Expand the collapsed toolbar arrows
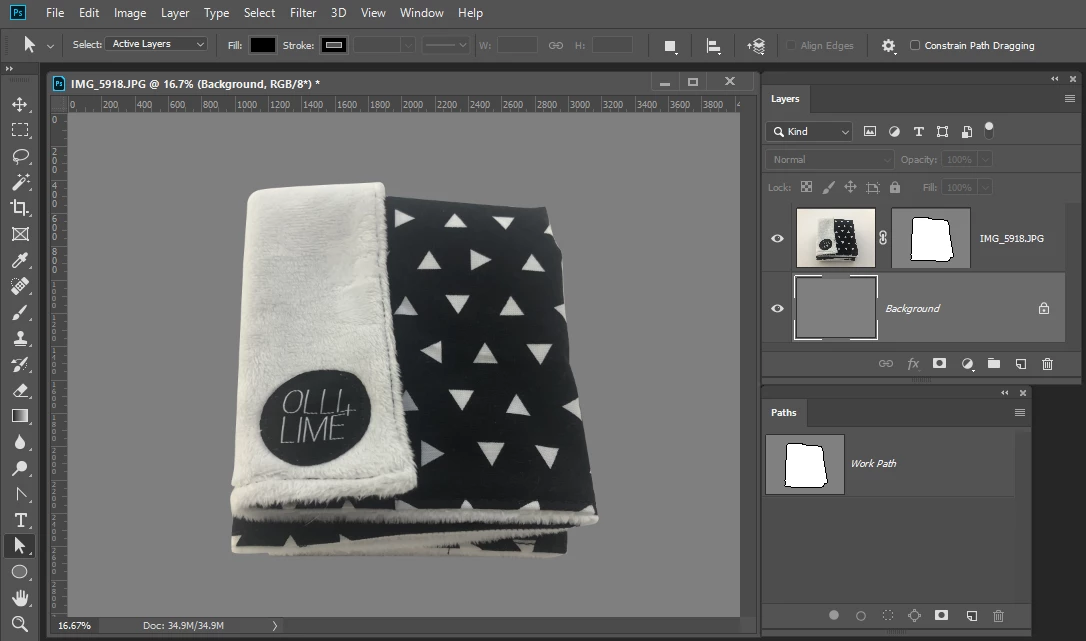Viewport: 1086px width, 641px height. pos(9,69)
